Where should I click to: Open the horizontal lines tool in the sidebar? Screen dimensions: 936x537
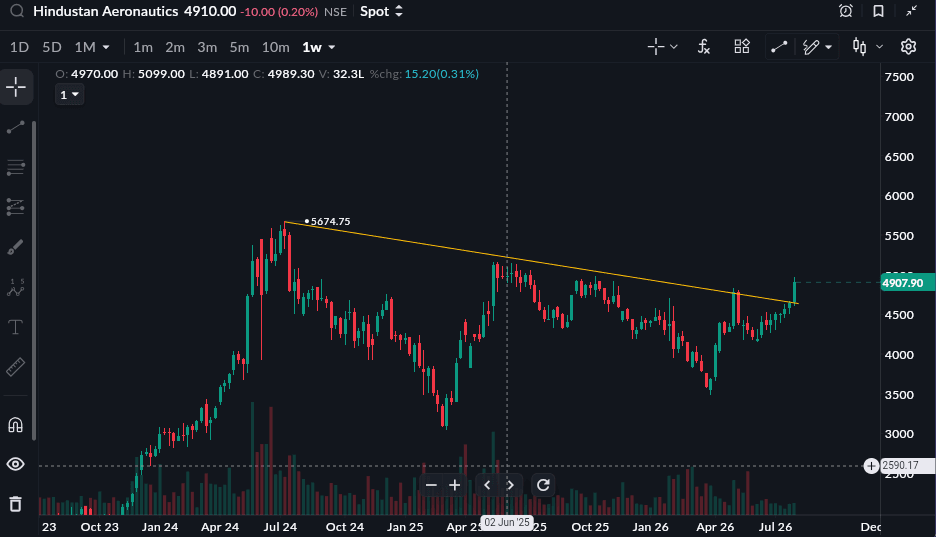tap(16, 168)
